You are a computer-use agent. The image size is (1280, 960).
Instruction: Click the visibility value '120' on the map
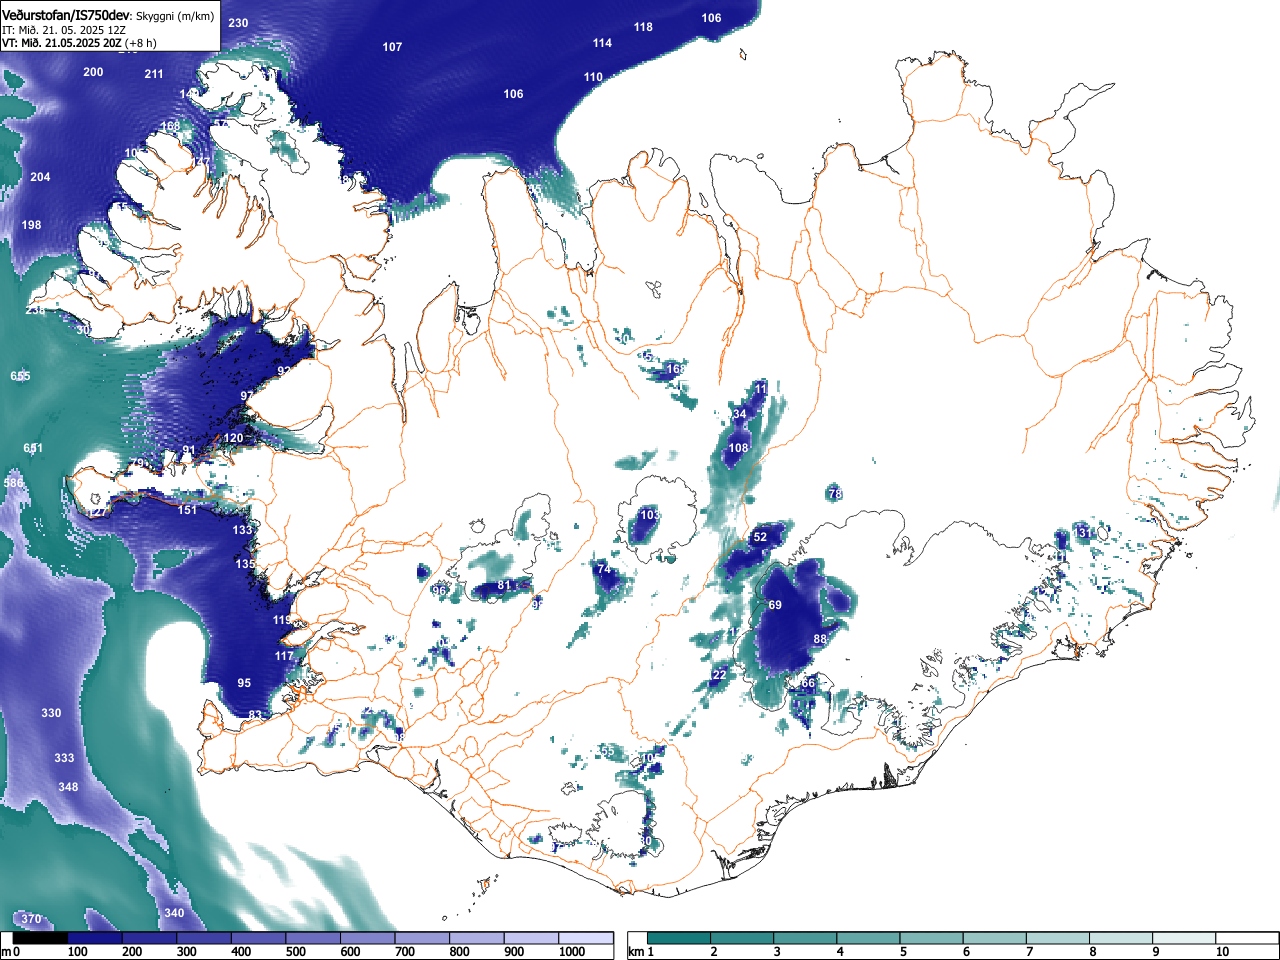pyautogui.click(x=233, y=438)
